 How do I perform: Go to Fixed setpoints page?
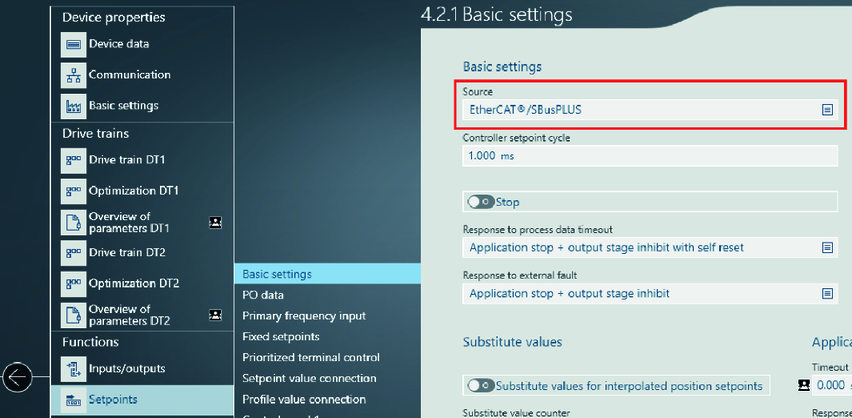click(281, 337)
